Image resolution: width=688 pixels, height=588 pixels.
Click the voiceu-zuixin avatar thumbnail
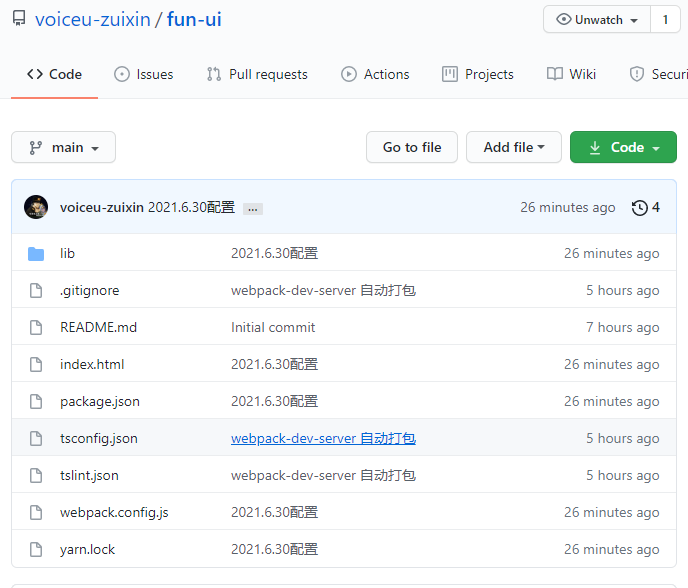36,207
